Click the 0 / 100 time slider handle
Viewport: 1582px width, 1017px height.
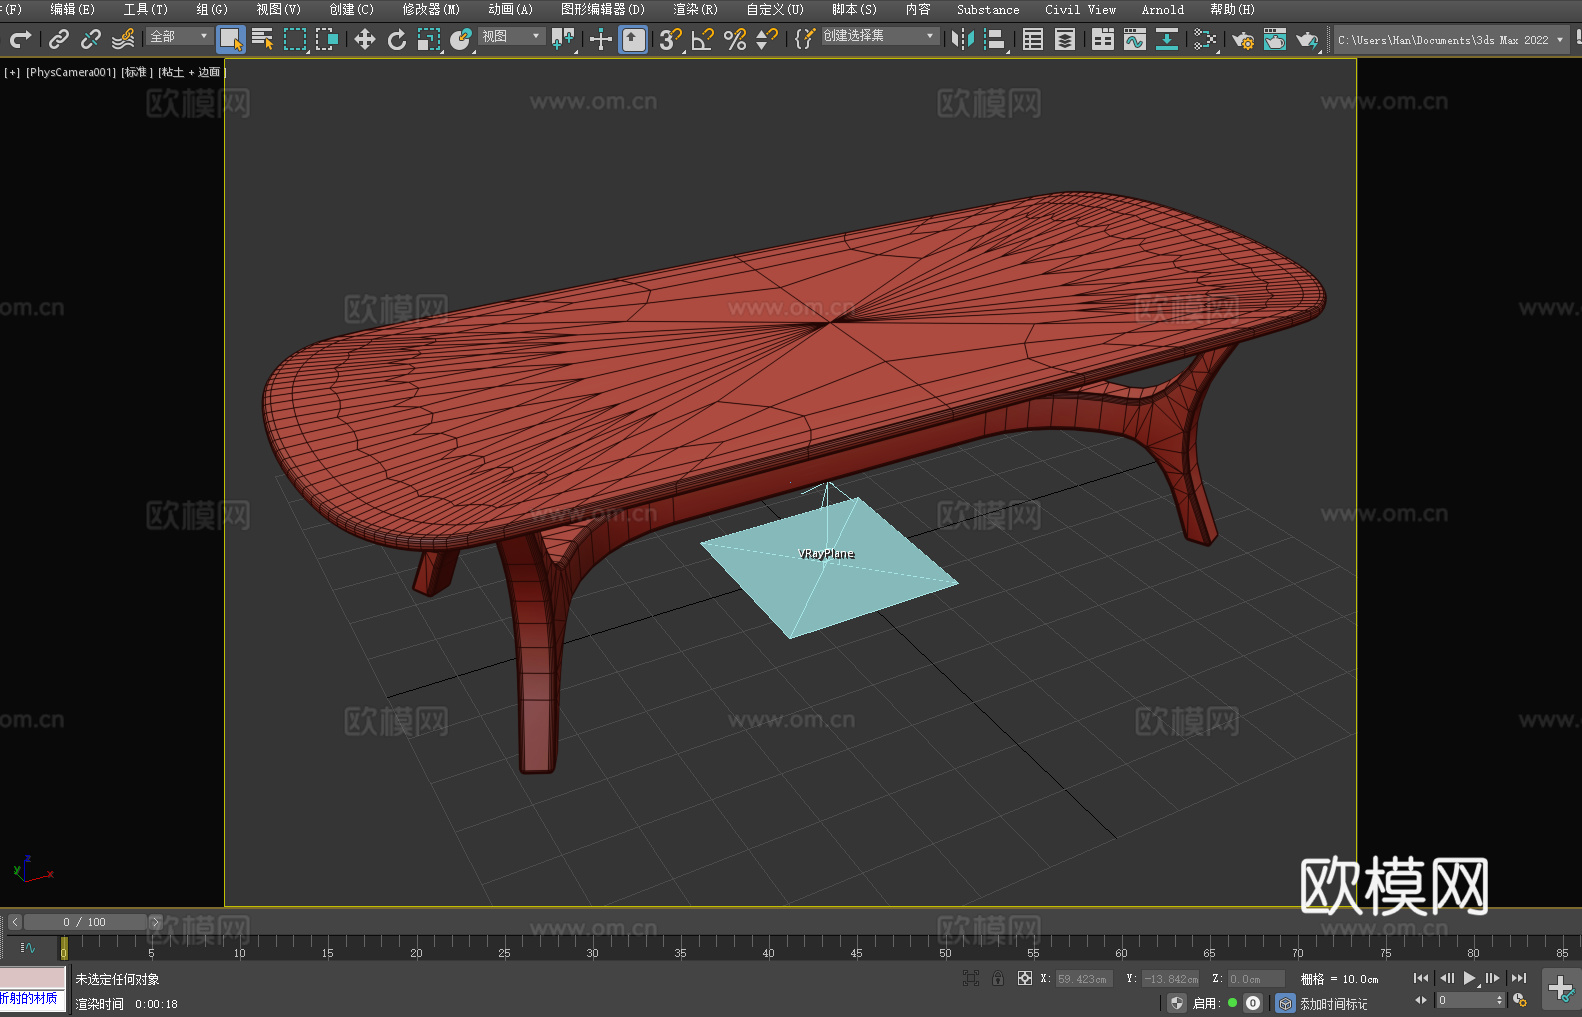pos(85,922)
